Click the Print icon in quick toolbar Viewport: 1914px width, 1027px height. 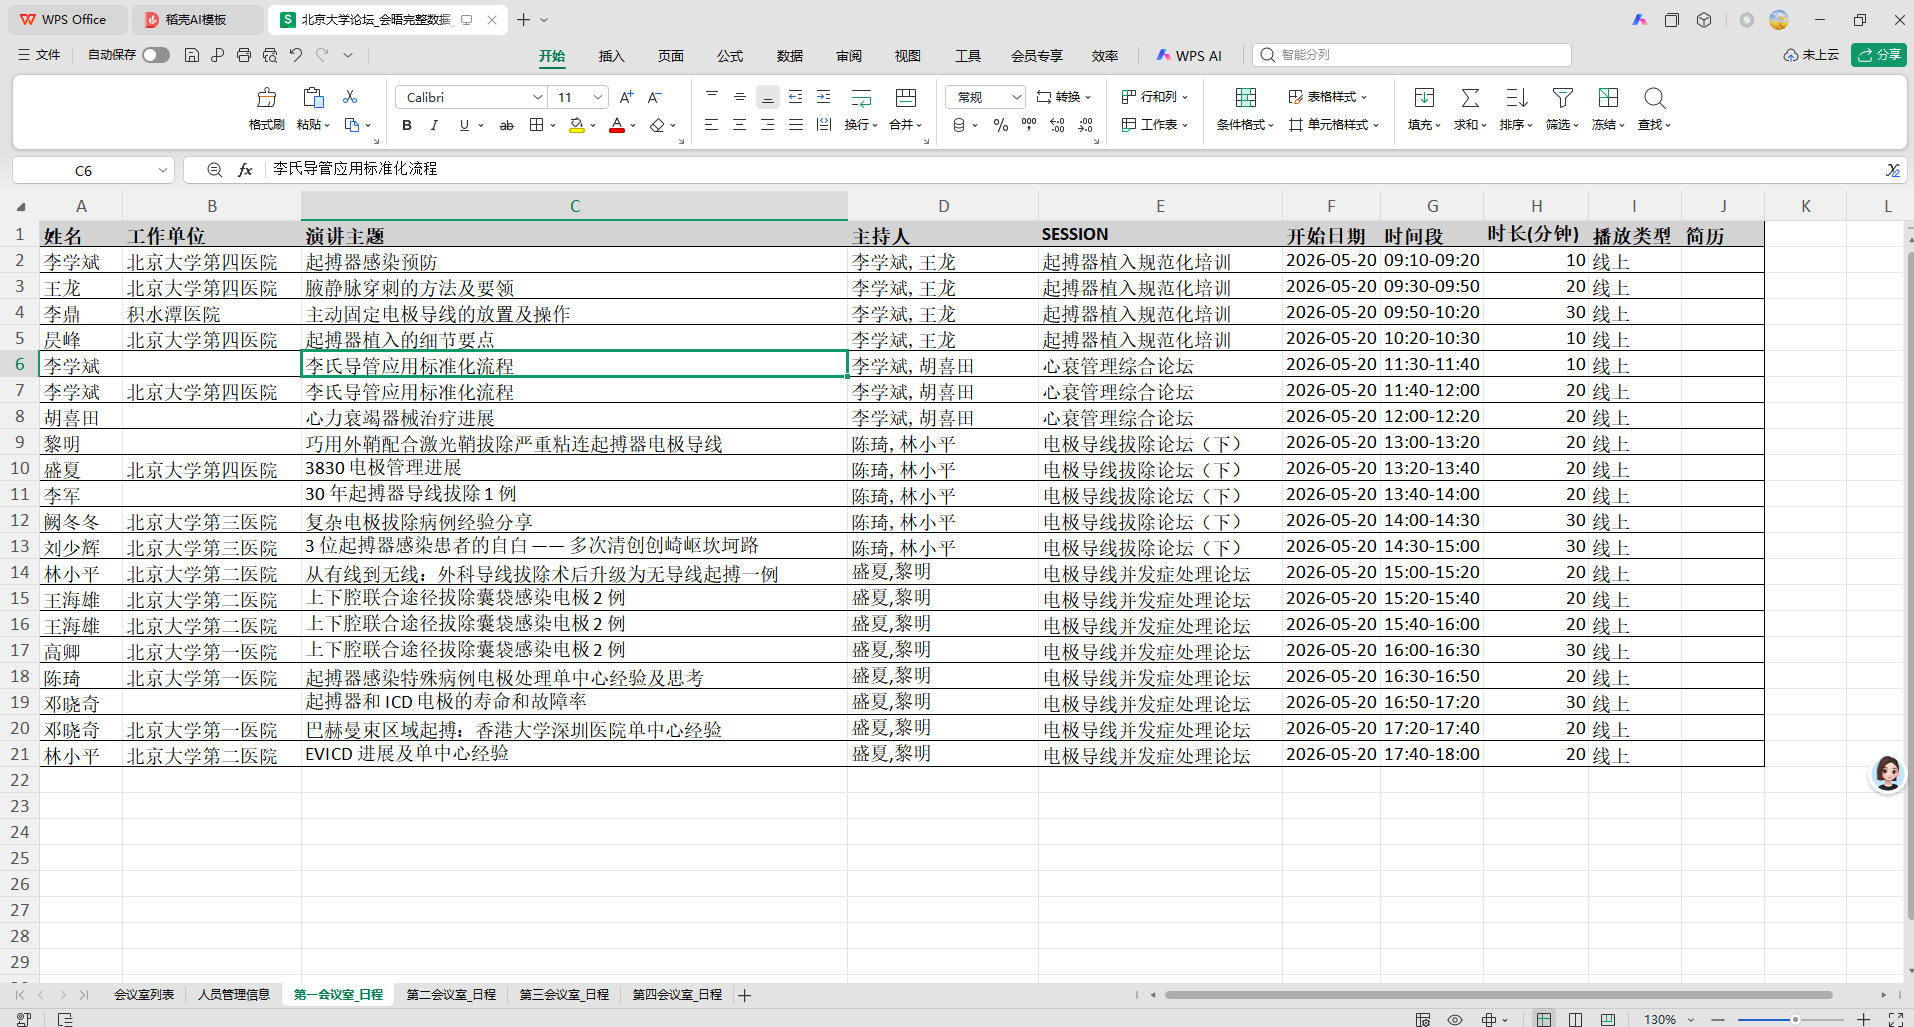(244, 55)
